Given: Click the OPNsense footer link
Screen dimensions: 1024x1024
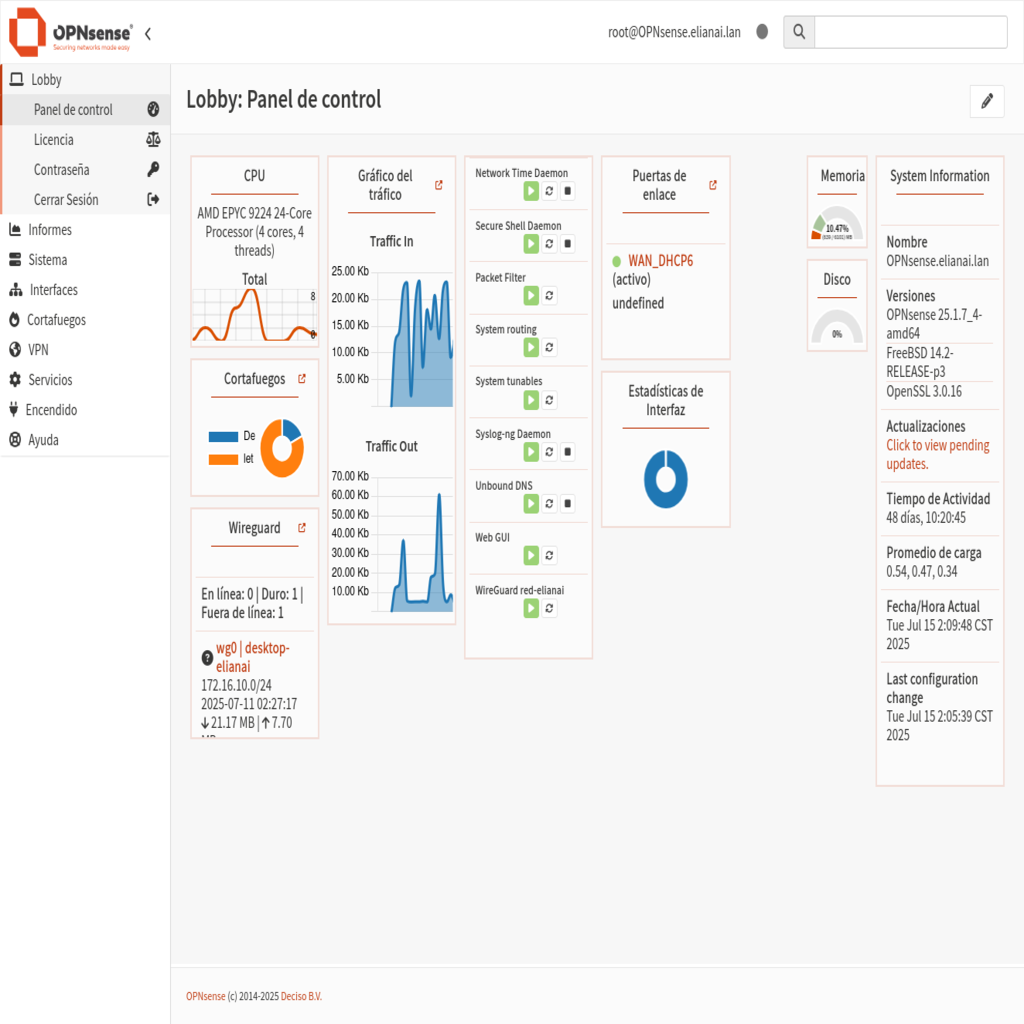Looking at the screenshot, I should point(206,996).
